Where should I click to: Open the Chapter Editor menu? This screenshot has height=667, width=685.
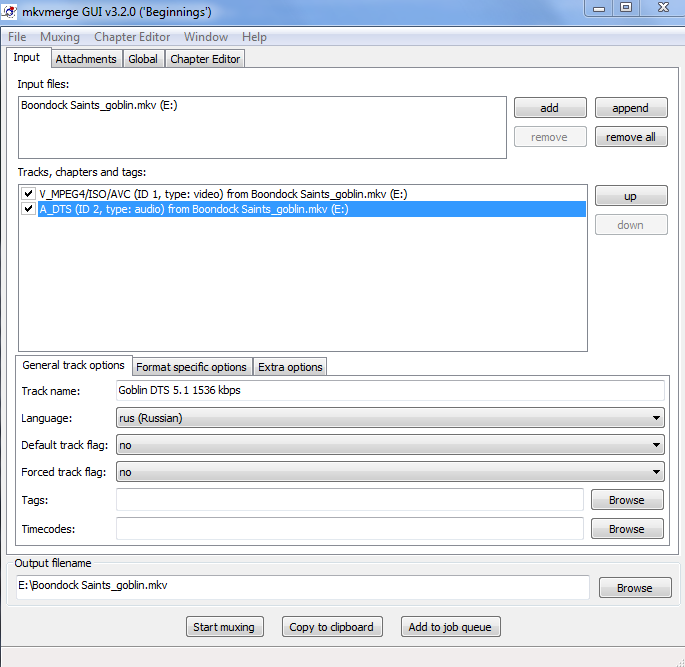[133, 37]
